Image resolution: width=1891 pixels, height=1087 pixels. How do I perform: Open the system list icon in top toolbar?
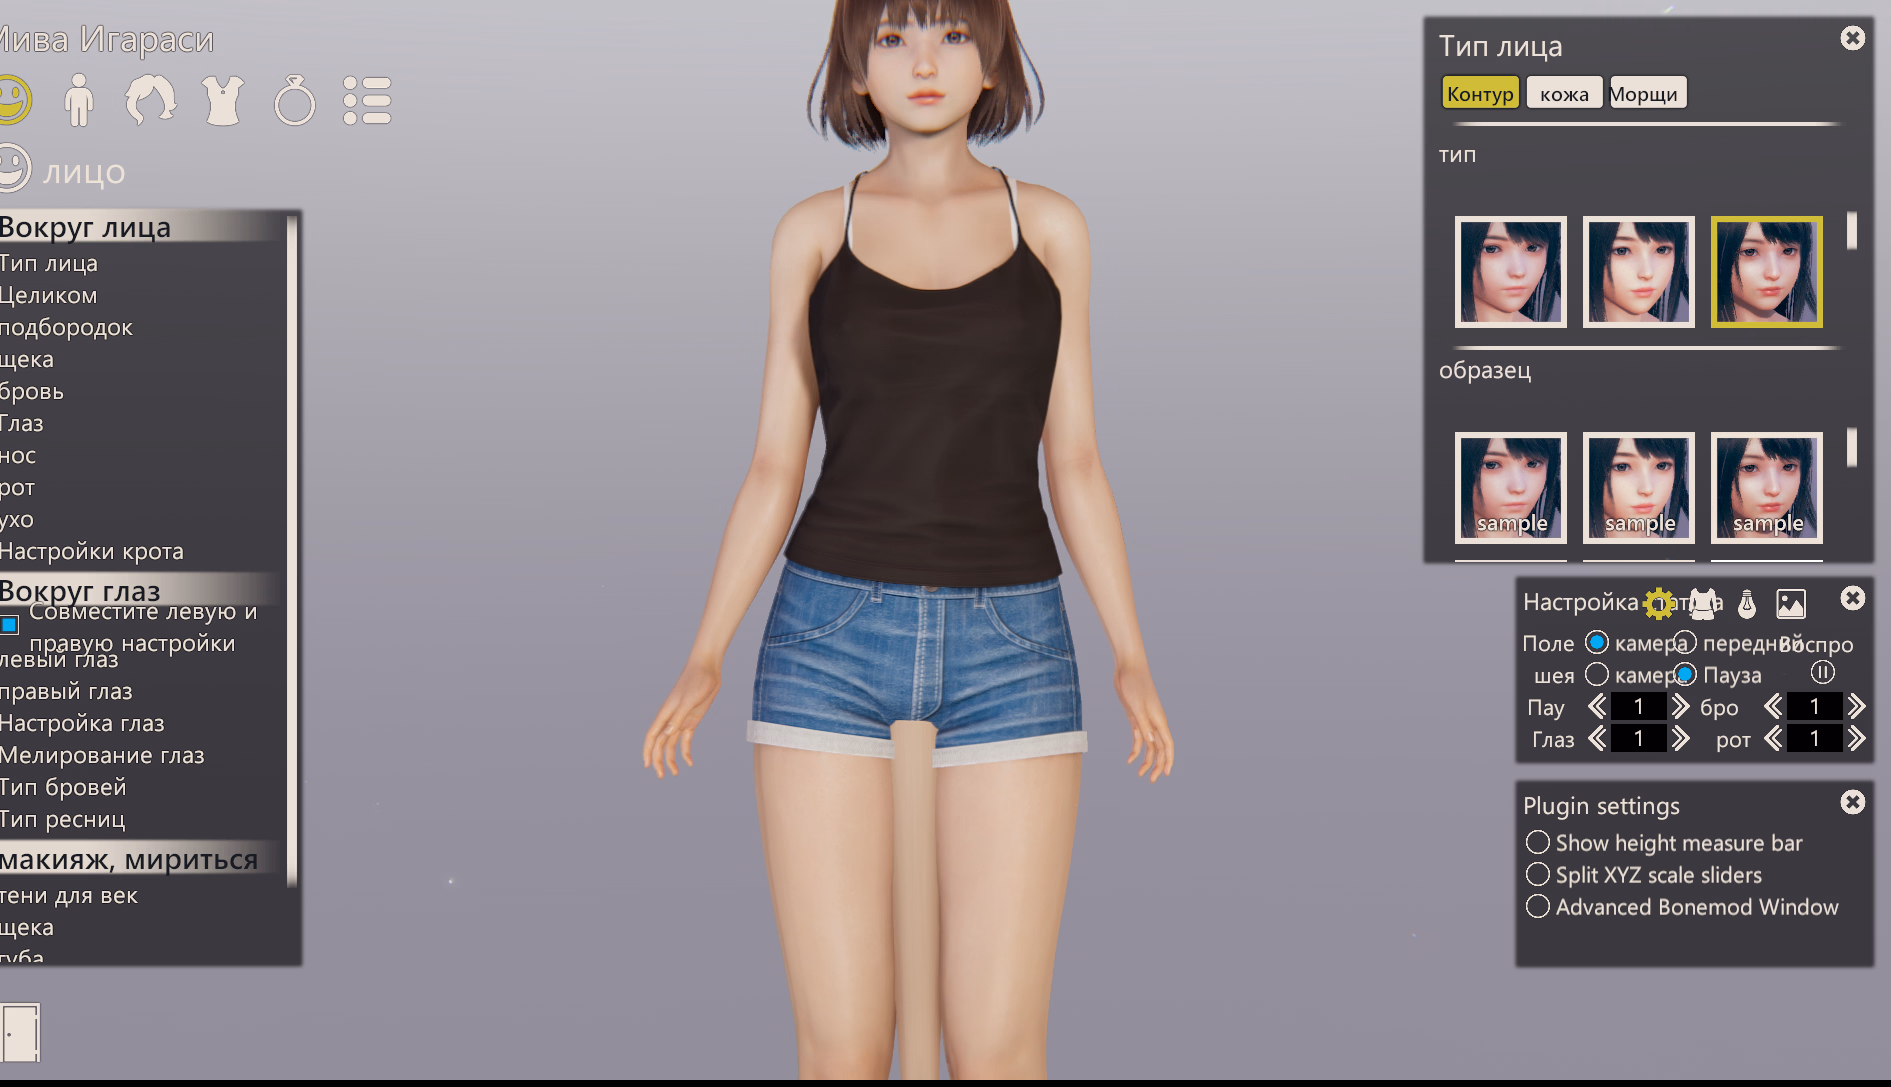369,99
